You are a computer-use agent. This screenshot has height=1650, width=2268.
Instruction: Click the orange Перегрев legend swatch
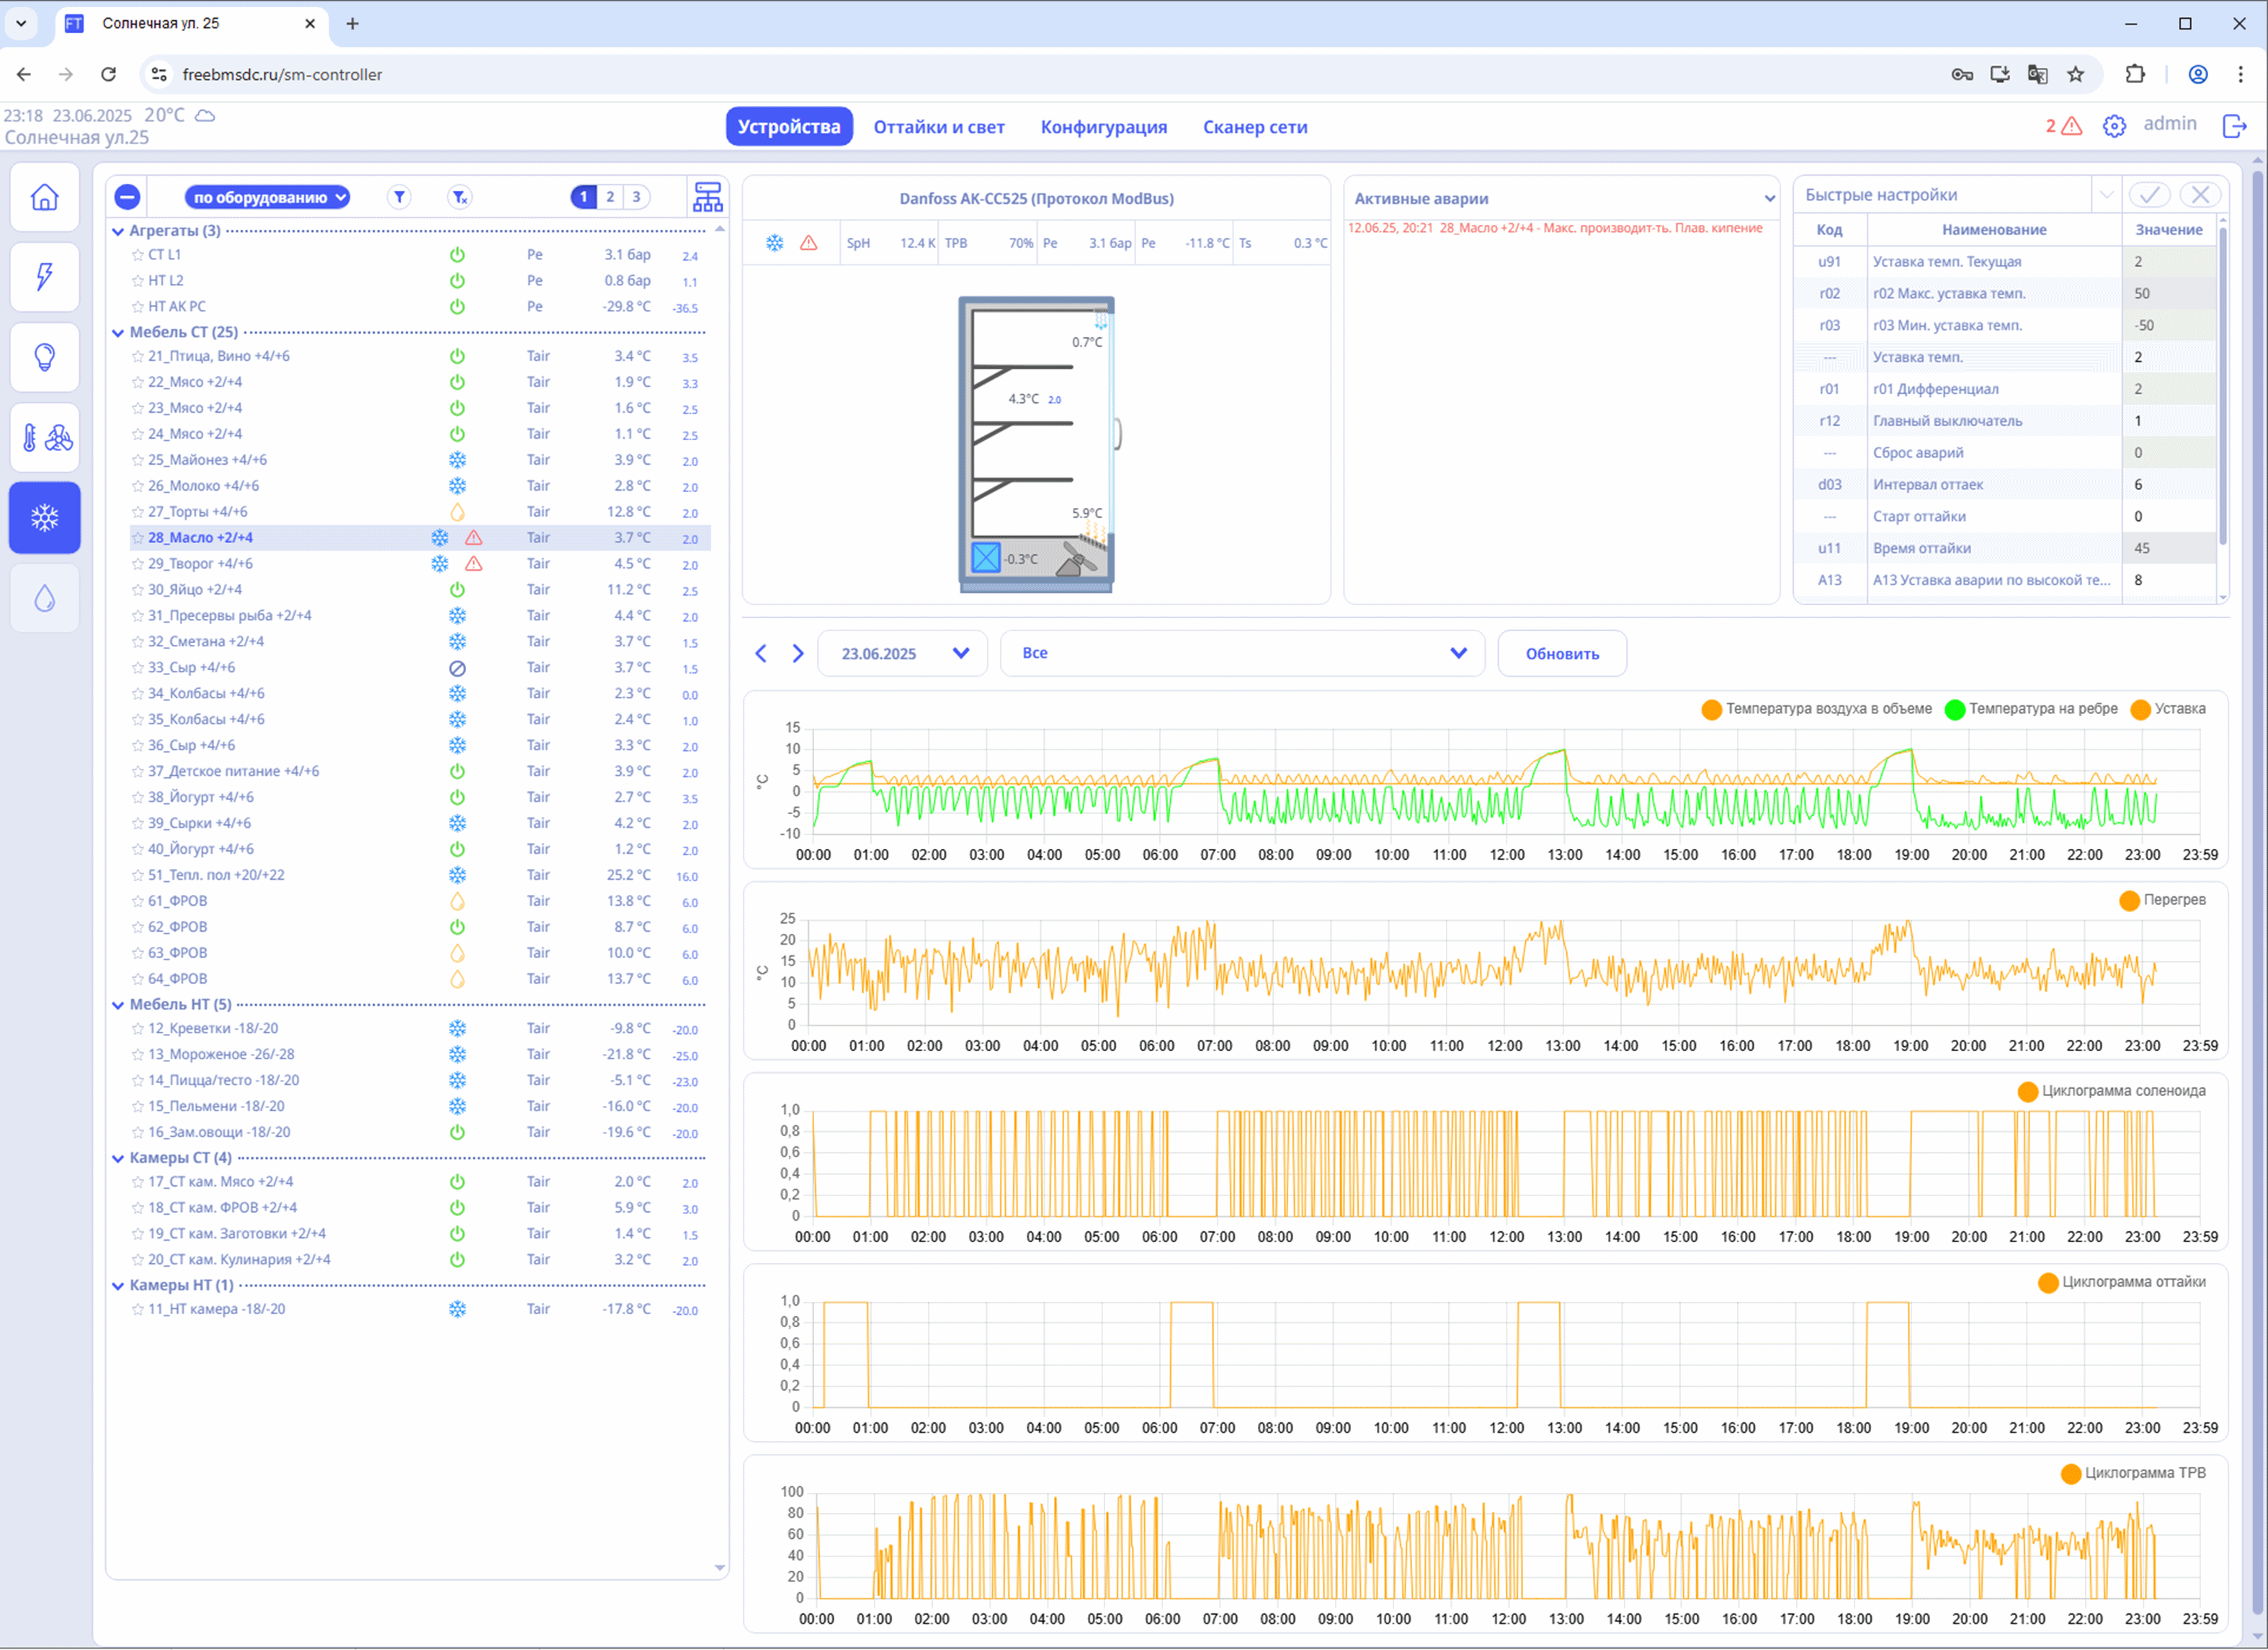[x=2129, y=900]
